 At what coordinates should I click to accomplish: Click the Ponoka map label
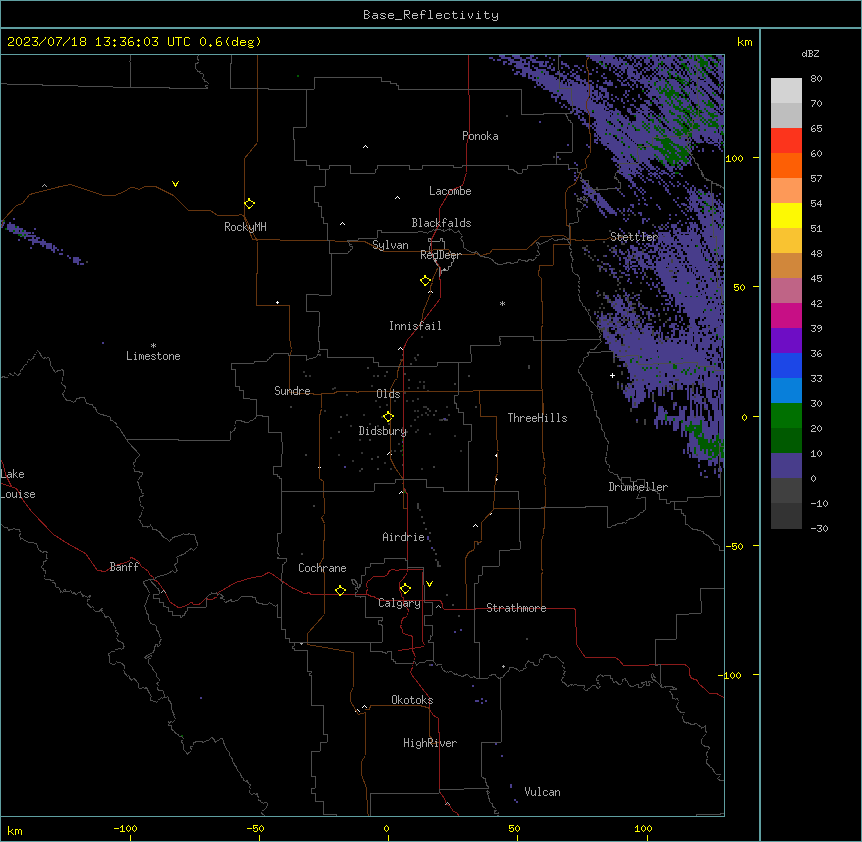pyautogui.click(x=480, y=136)
